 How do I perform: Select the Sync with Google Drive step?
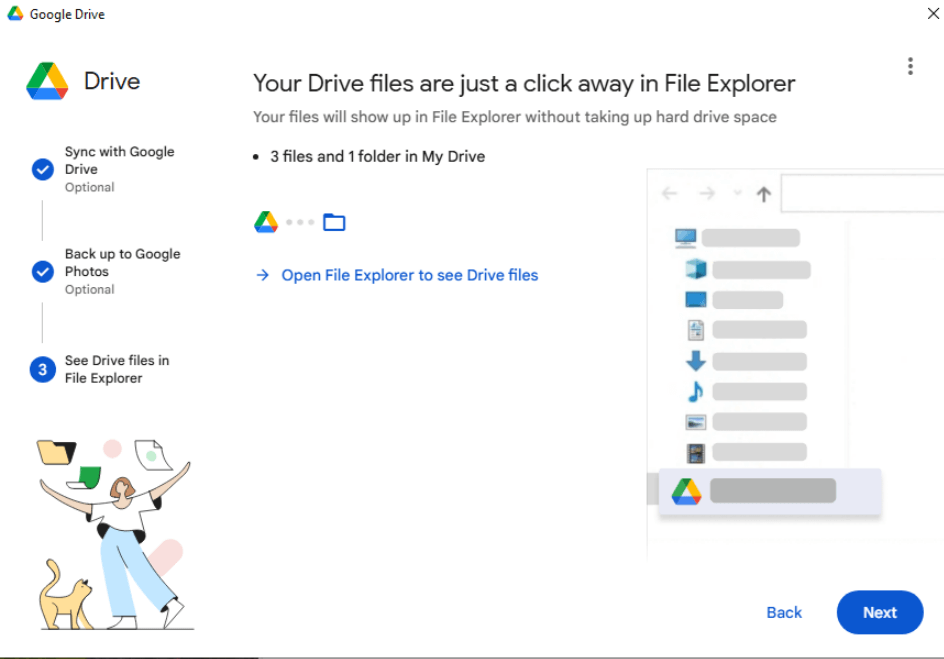point(119,160)
